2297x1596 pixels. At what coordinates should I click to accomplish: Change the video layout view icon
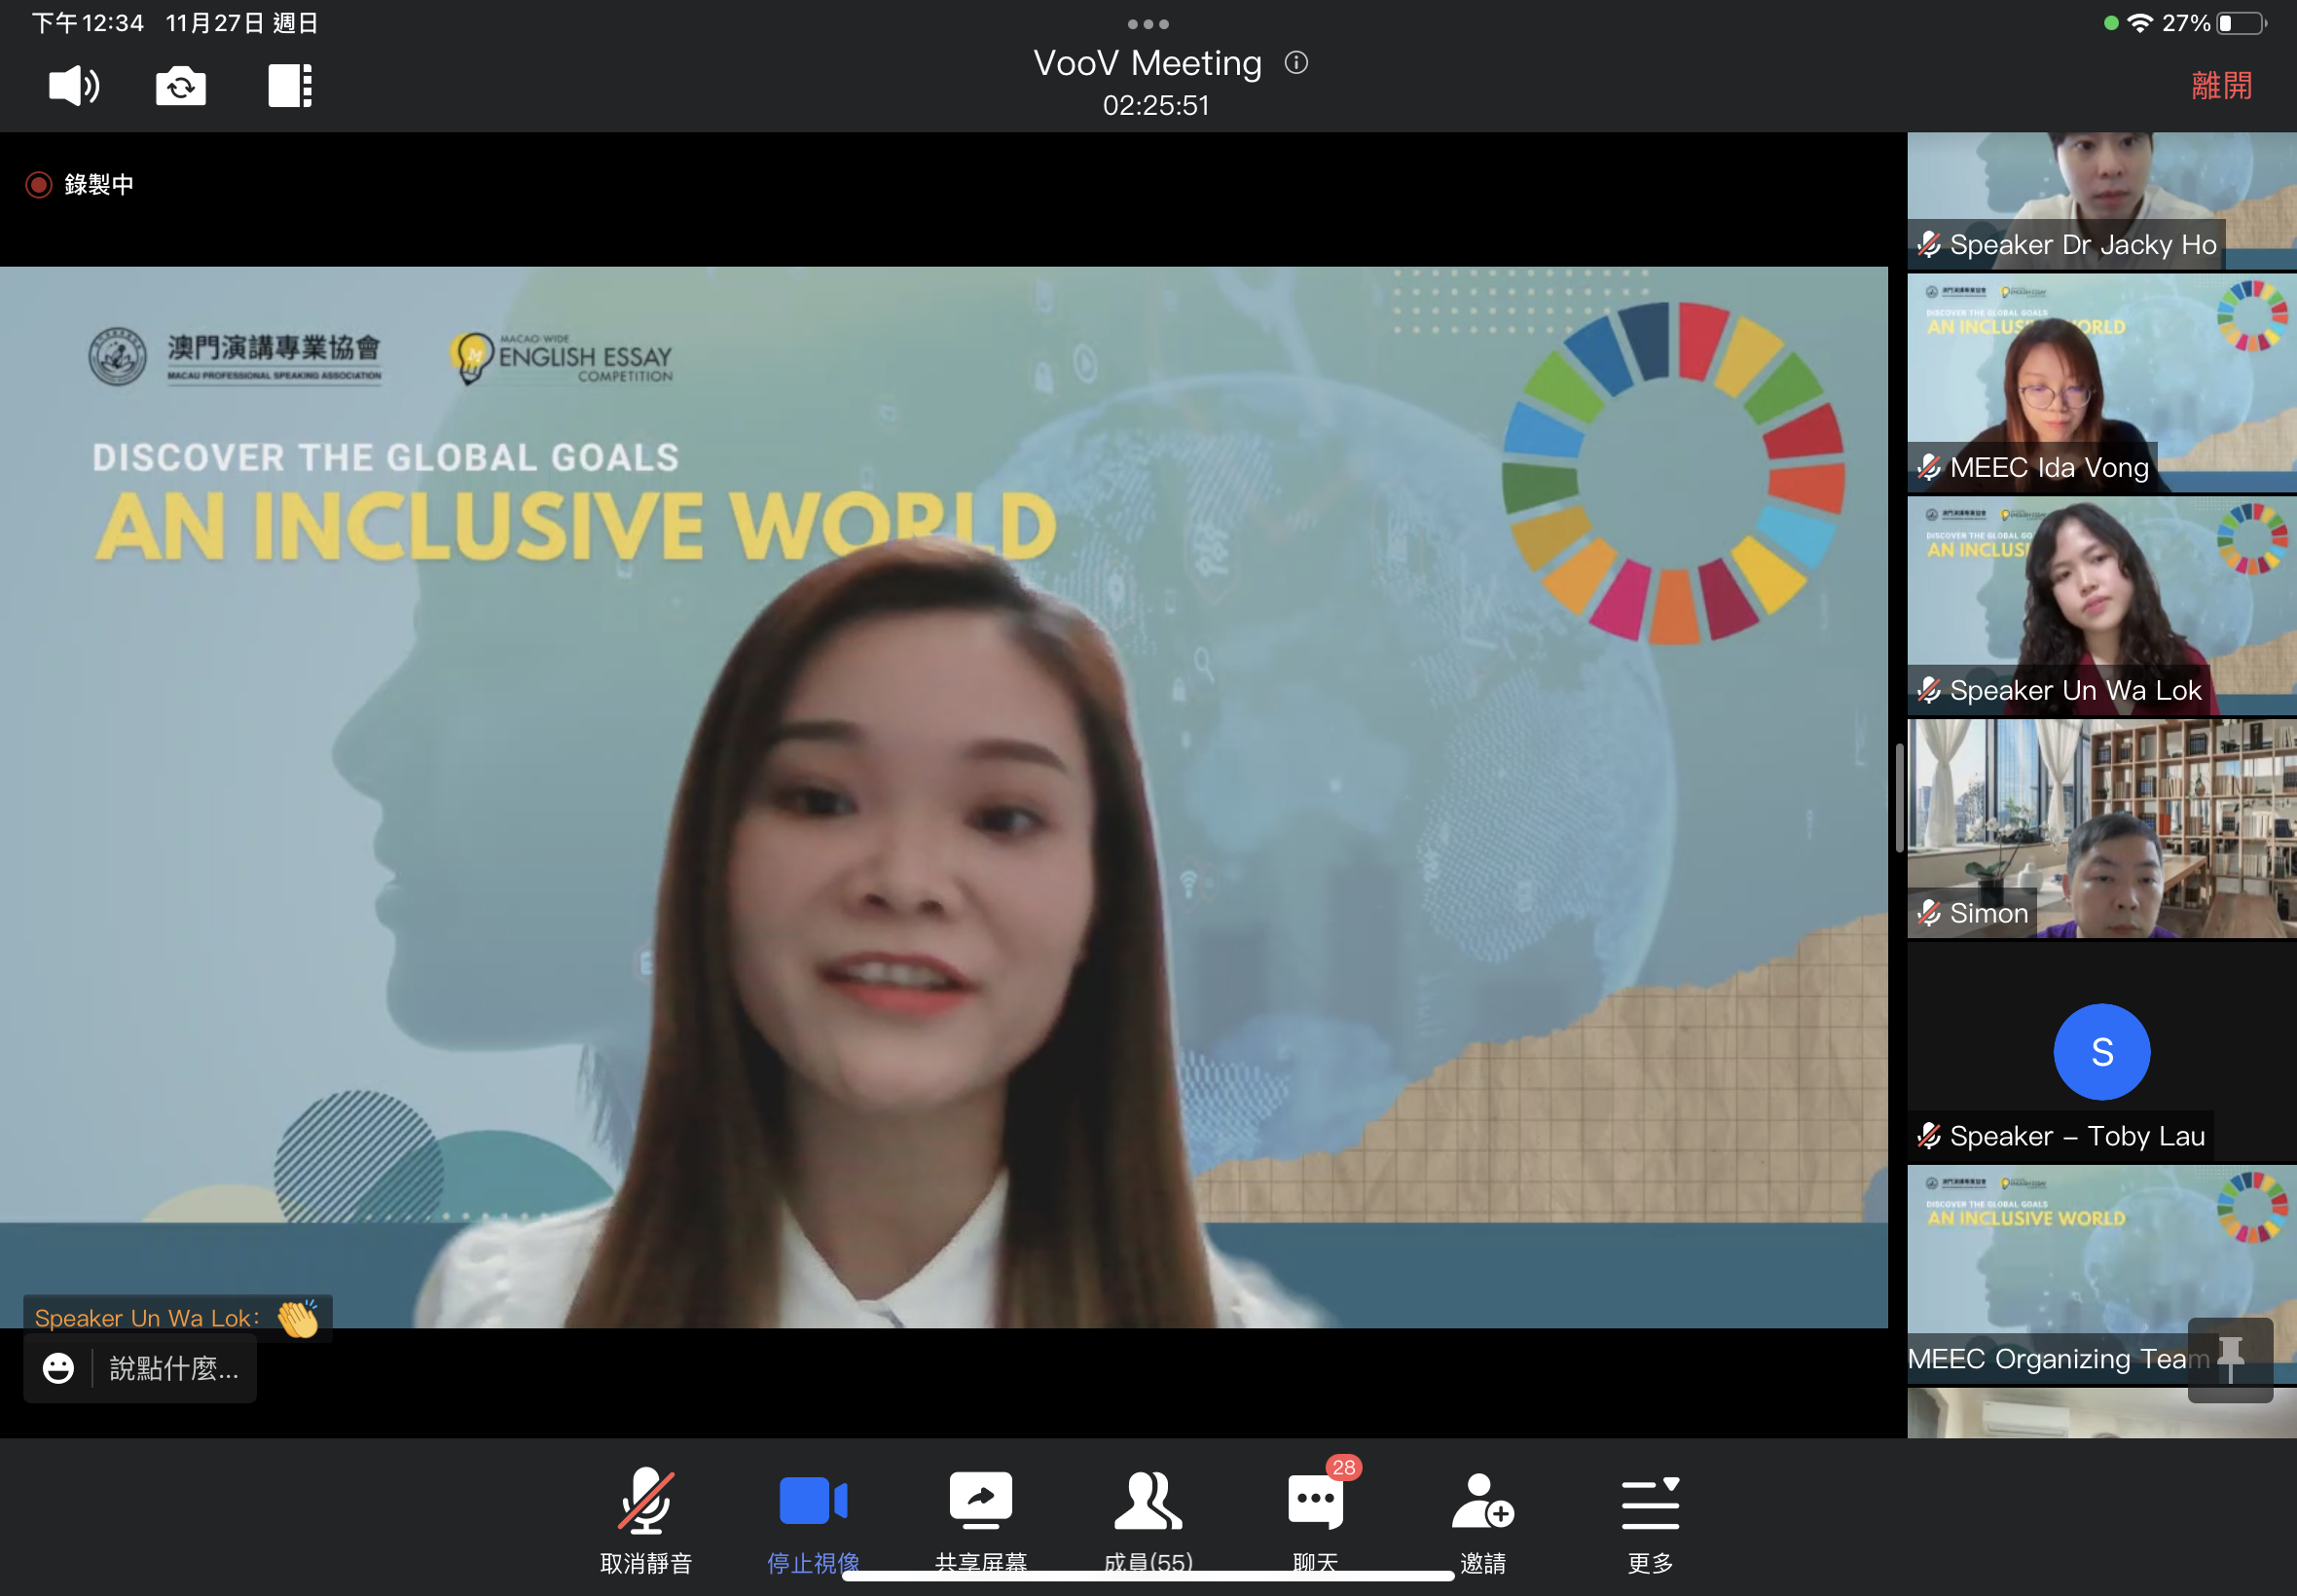[290, 86]
